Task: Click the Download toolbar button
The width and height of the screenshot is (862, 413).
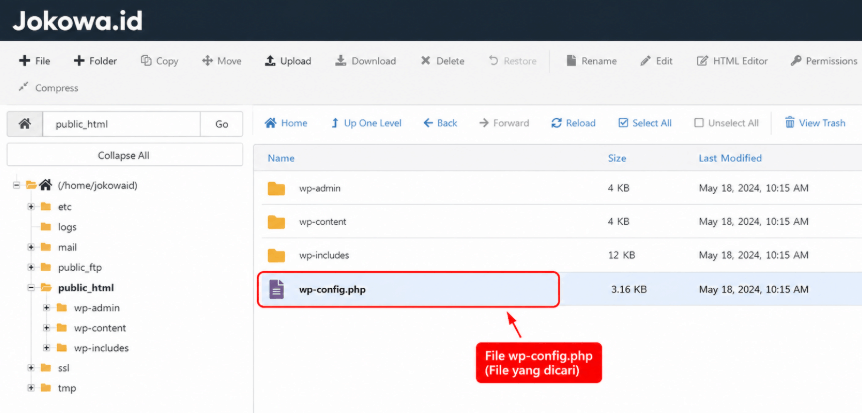Action: 366,61
